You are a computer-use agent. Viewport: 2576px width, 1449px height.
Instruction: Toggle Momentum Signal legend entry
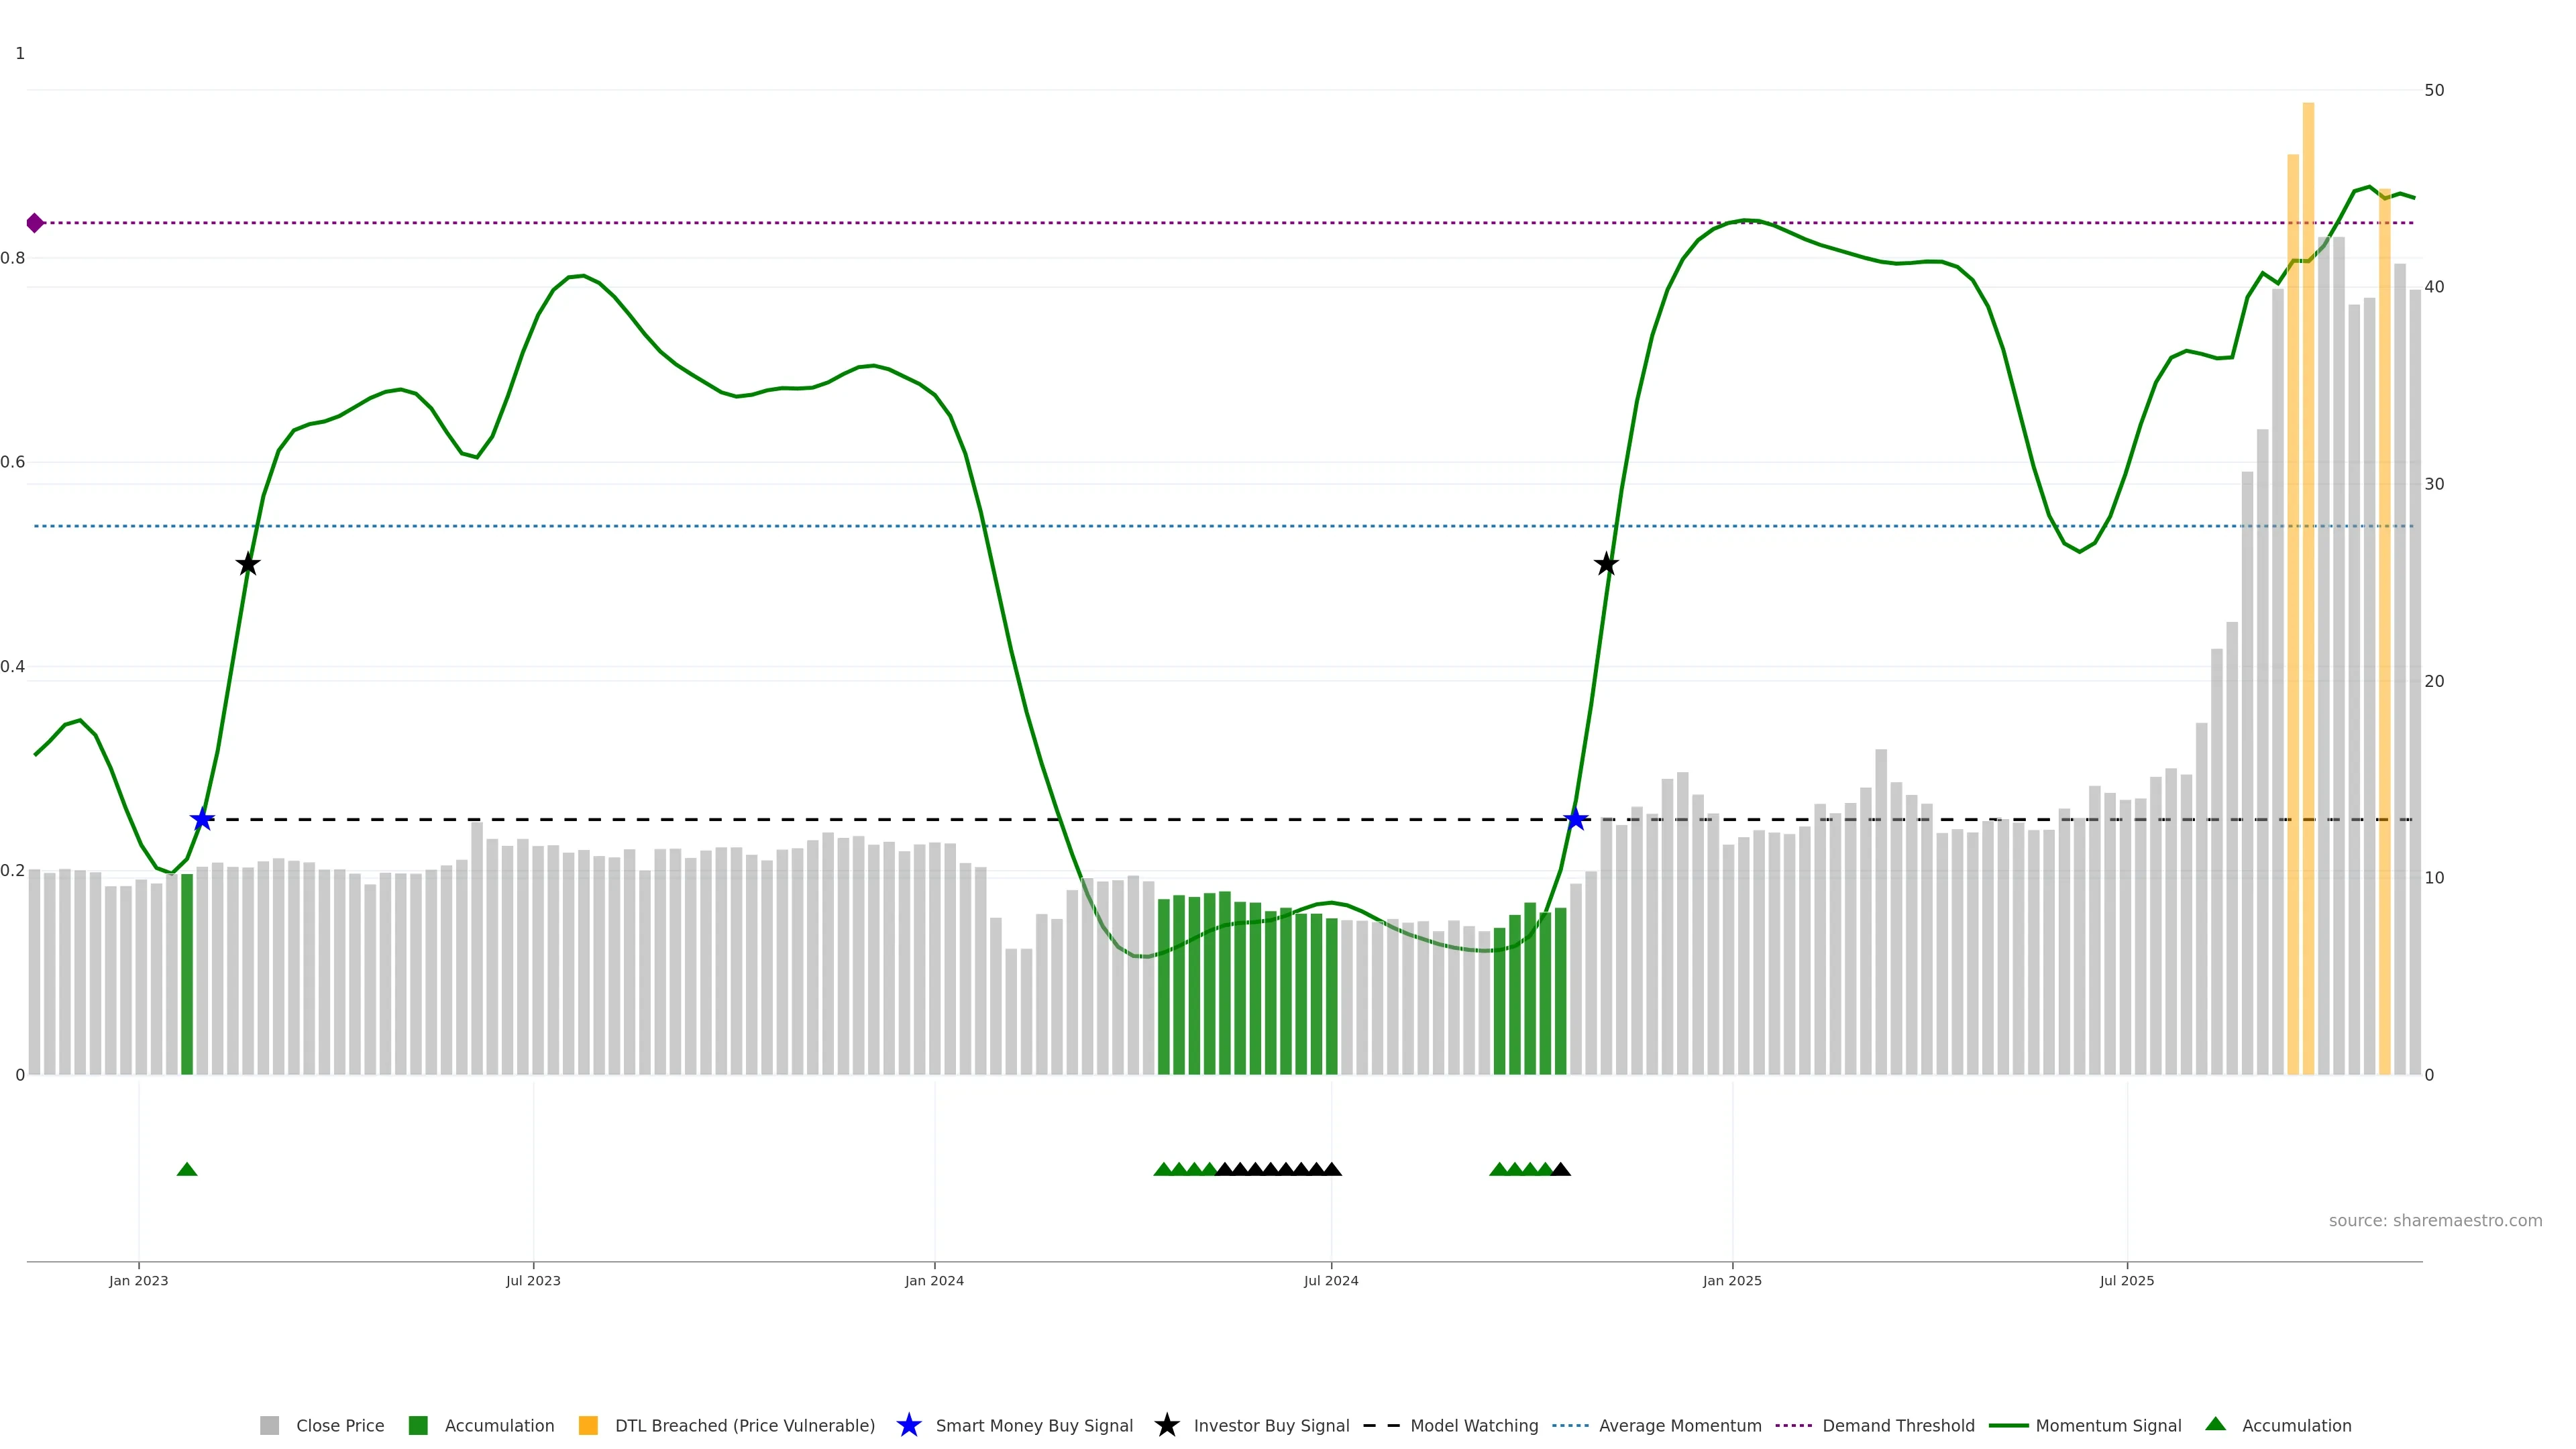pyautogui.click(x=2108, y=1425)
